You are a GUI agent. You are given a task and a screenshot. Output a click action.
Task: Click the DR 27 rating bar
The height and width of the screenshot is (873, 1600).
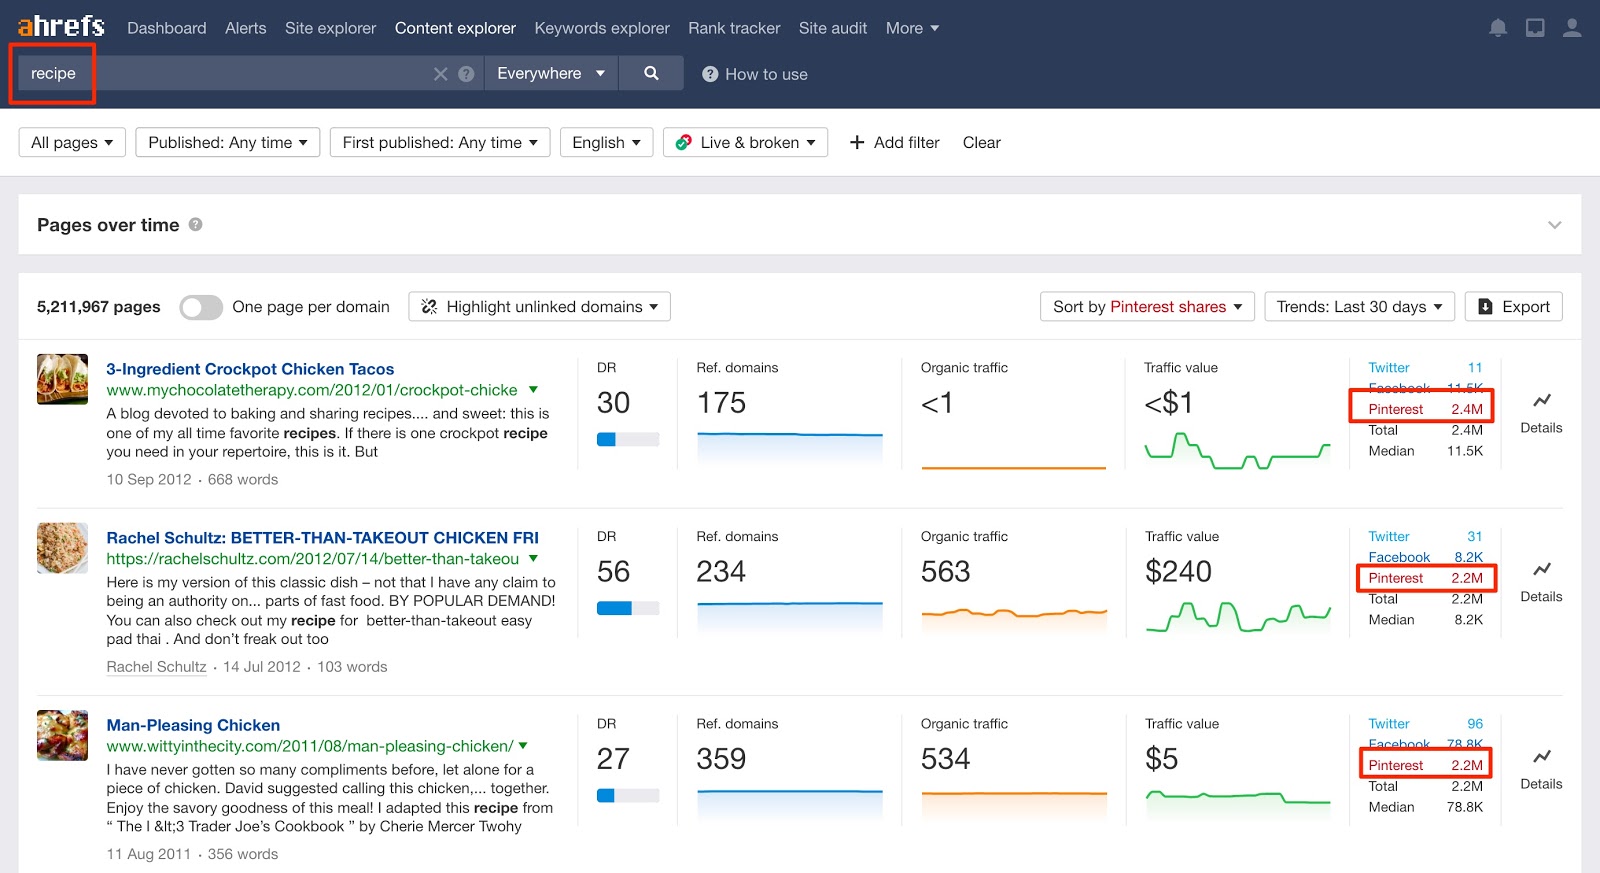pos(628,796)
